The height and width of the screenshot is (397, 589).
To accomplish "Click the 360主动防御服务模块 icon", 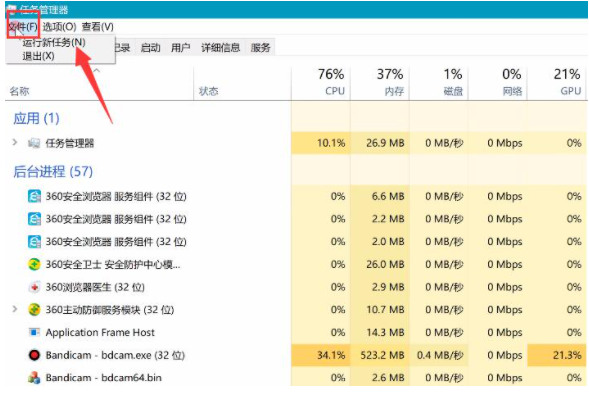I will pos(34,310).
